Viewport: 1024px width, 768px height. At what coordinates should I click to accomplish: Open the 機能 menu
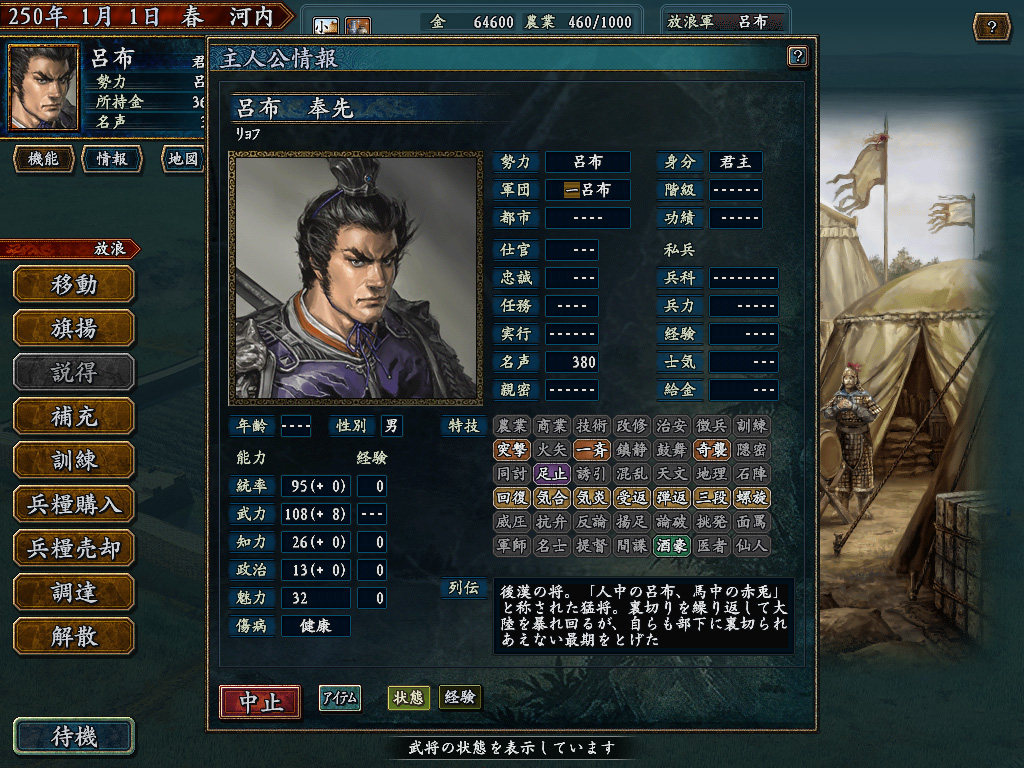43,159
